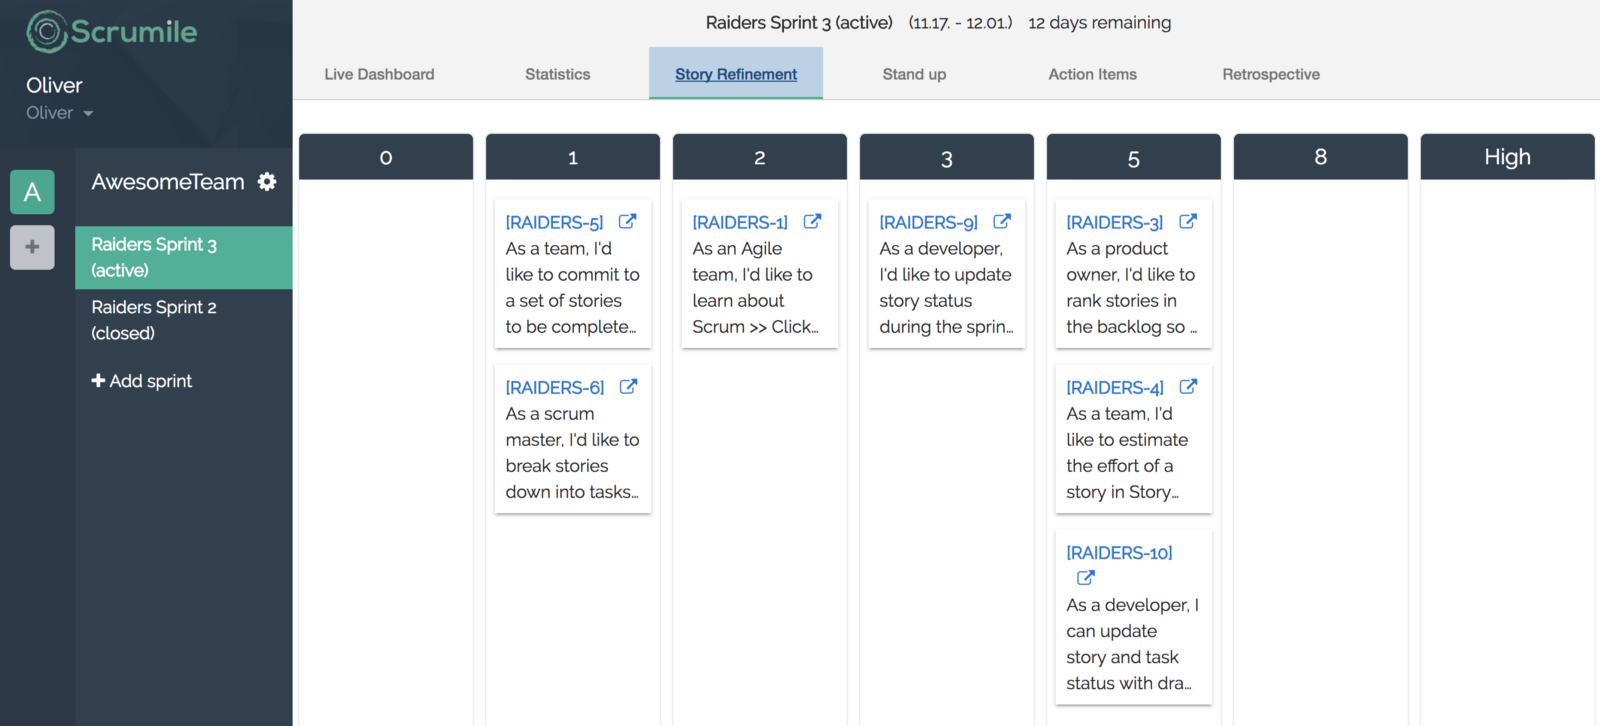Open RAIDERS-9 external link icon
The height and width of the screenshot is (726, 1600).
coord(1002,222)
